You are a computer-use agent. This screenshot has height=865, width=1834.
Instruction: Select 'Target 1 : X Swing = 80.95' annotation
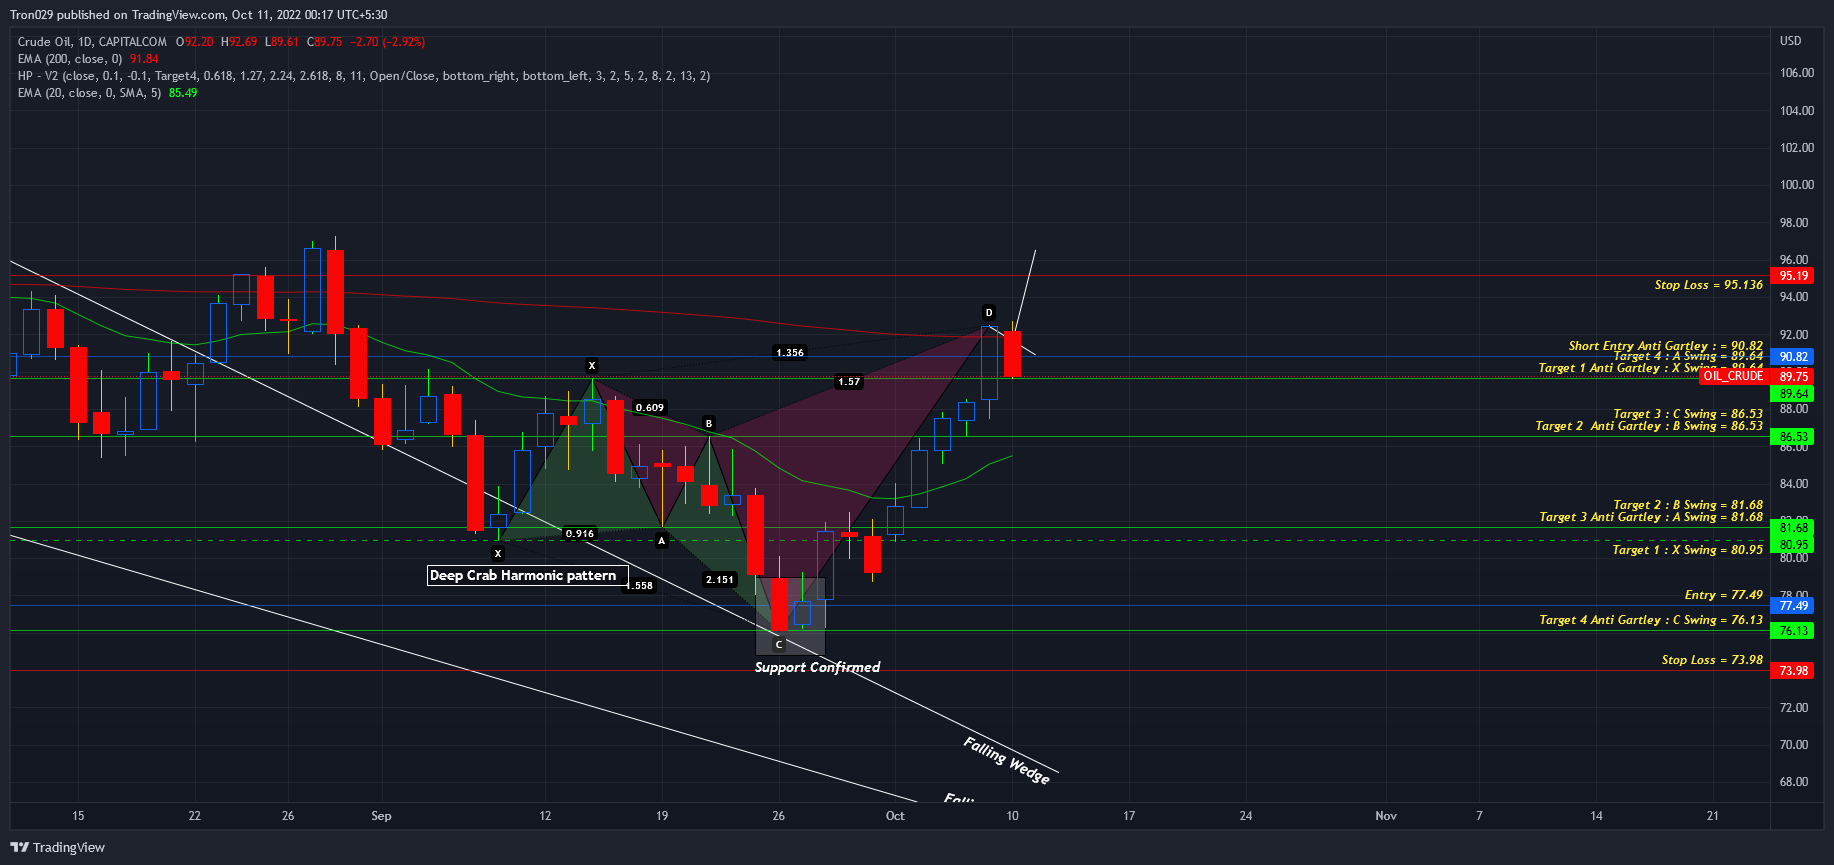click(x=1688, y=550)
